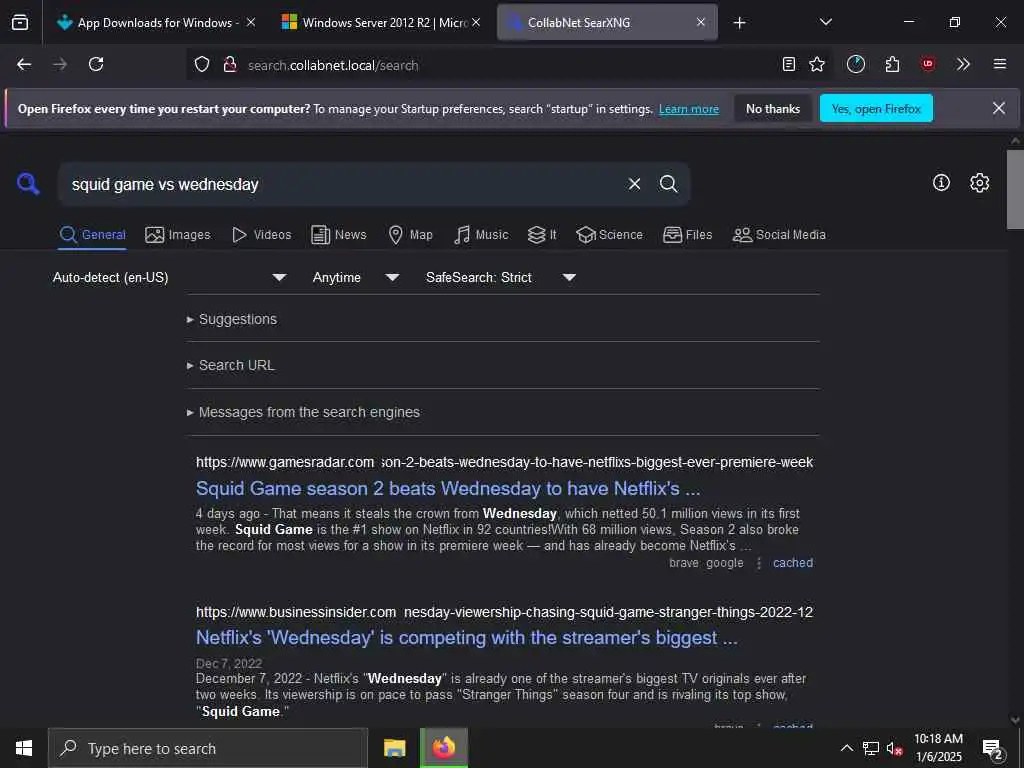The height and width of the screenshot is (768, 1024).
Task: Select the Images search category
Action: click(x=178, y=235)
